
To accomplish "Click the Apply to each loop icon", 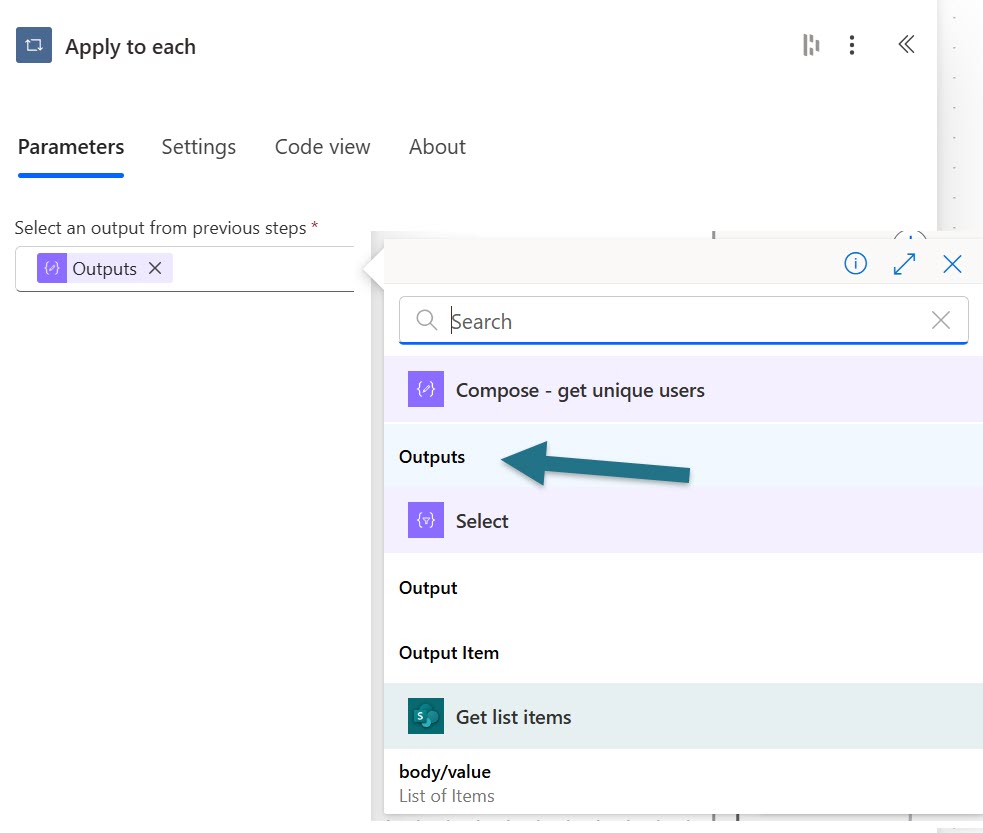I will tap(34, 46).
